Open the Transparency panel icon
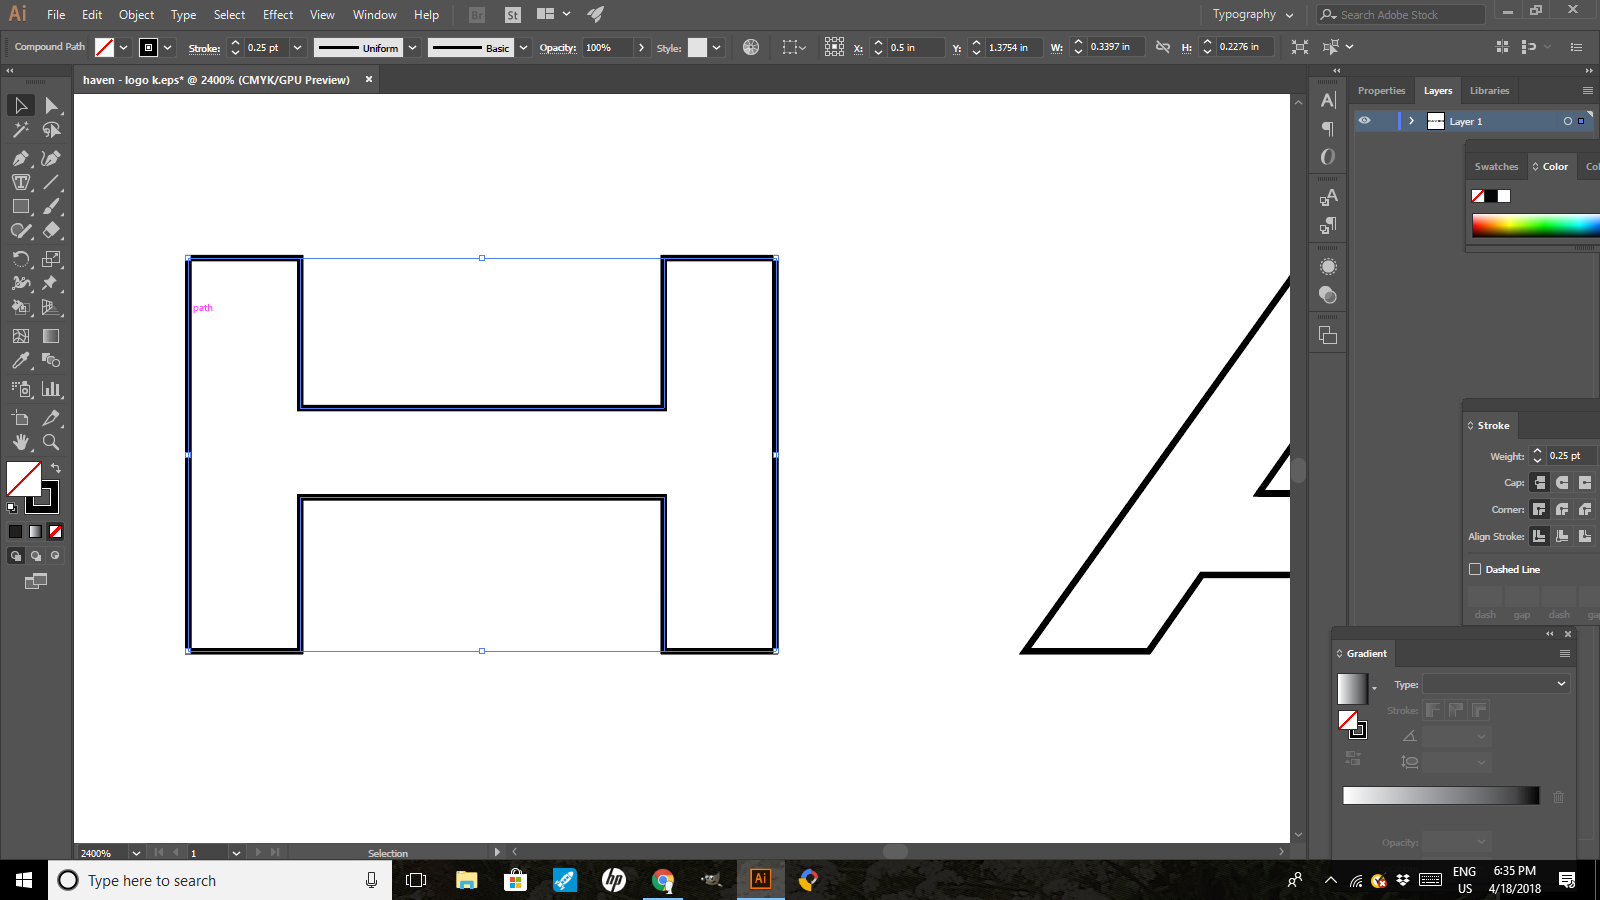 (1328, 295)
